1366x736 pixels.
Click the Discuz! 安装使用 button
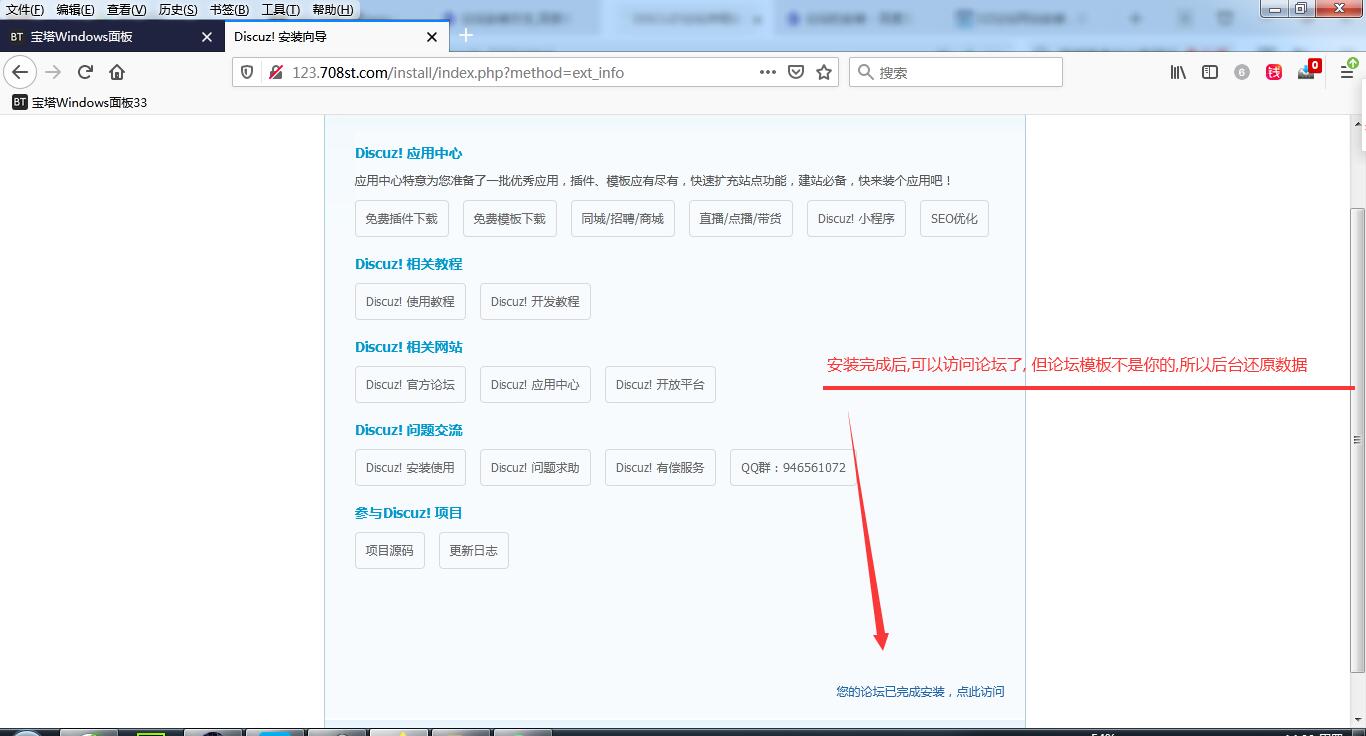(410, 468)
